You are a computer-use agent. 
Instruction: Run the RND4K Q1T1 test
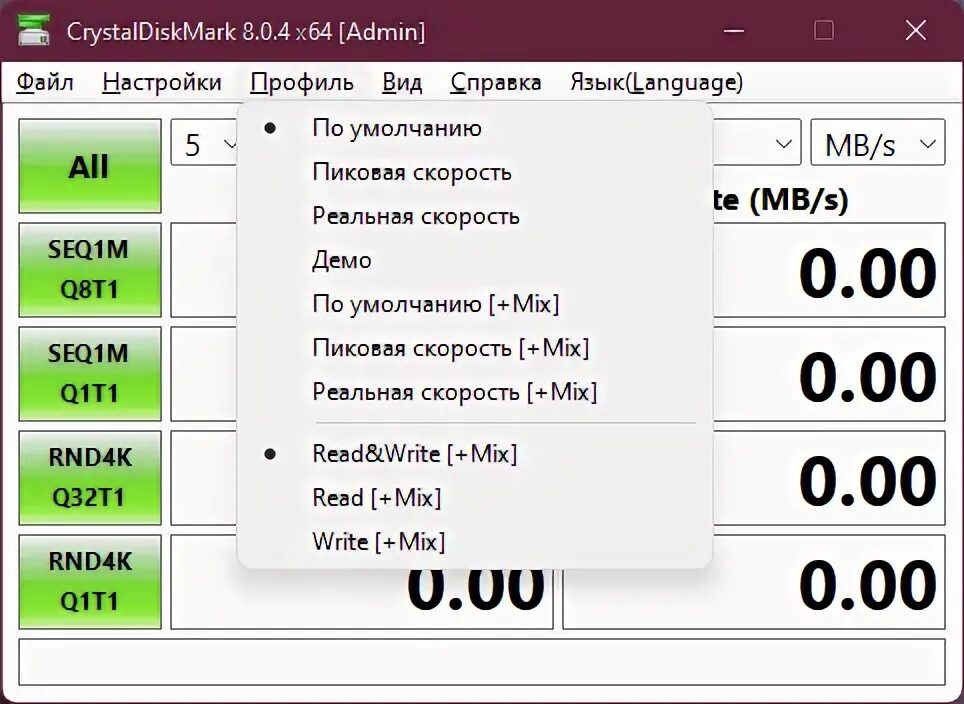pos(90,582)
